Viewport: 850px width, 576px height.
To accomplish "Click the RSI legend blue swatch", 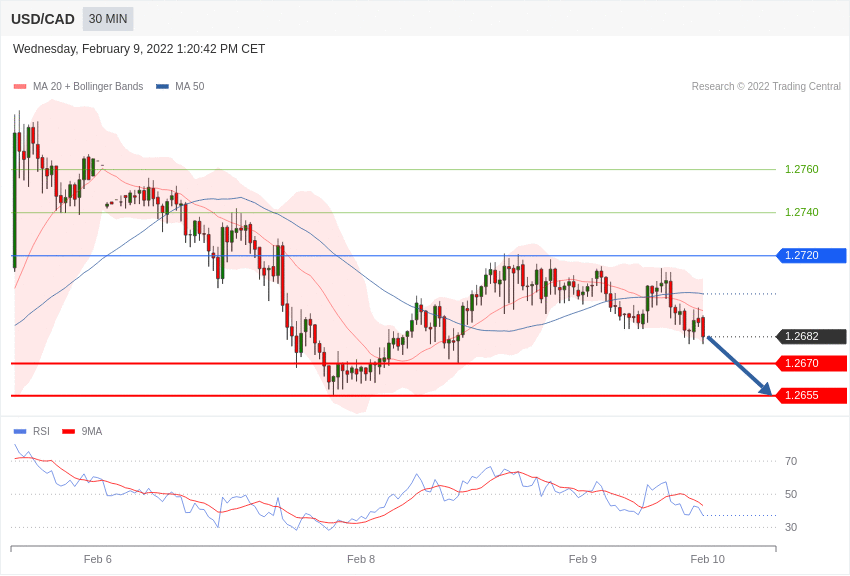I will [x=20, y=431].
